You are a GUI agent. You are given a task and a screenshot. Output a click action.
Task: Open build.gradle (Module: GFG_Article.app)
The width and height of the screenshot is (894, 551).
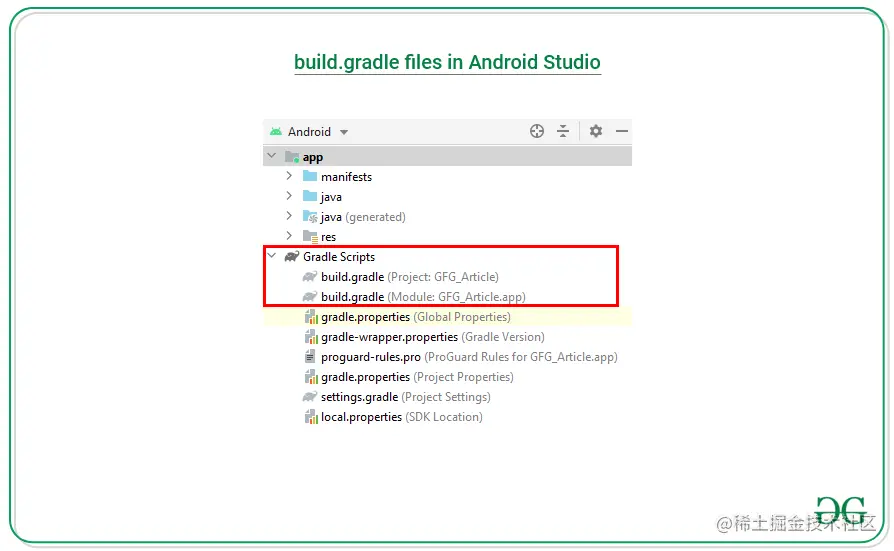tap(423, 297)
